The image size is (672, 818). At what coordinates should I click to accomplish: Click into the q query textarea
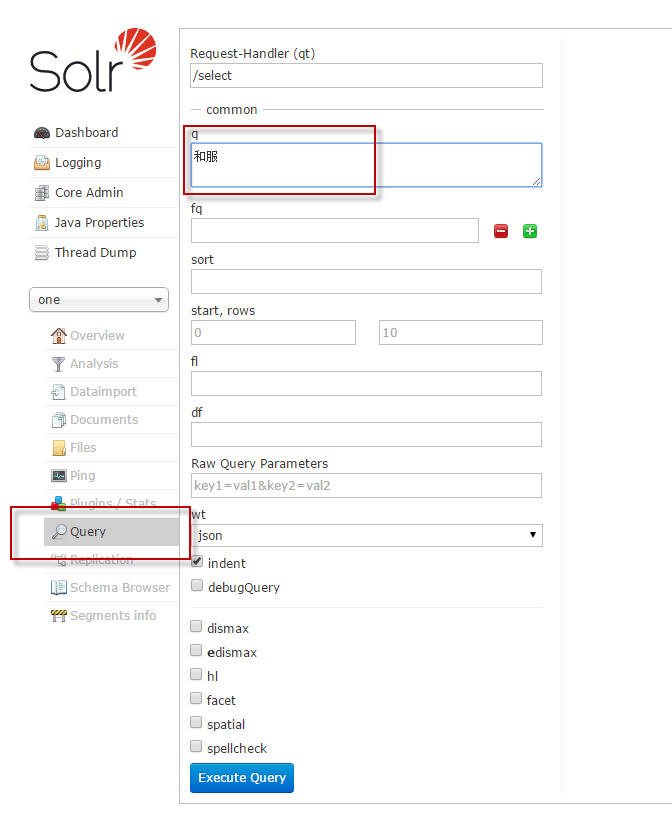366,165
